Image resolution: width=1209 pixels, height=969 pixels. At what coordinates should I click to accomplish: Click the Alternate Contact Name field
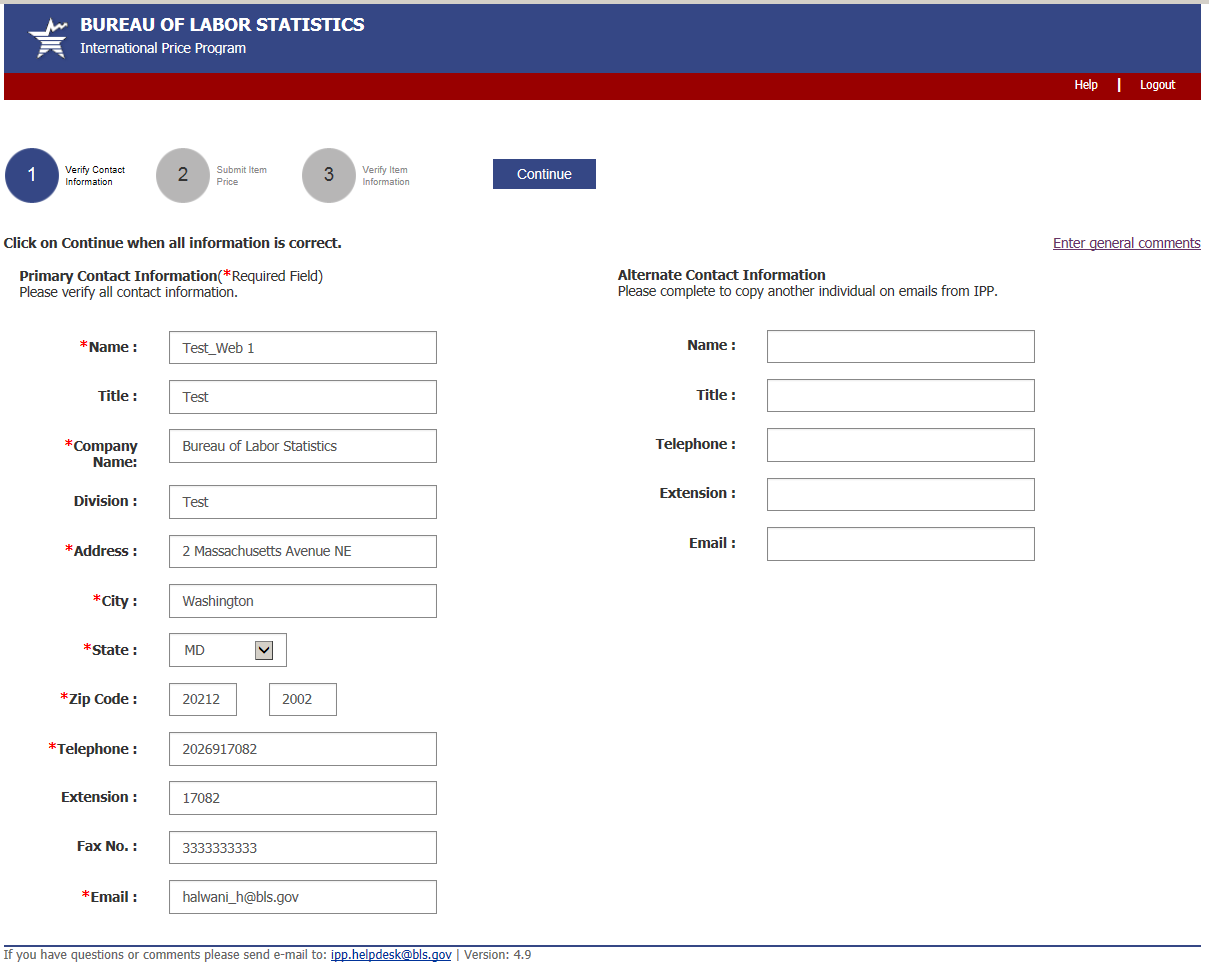click(x=901, y=346)
